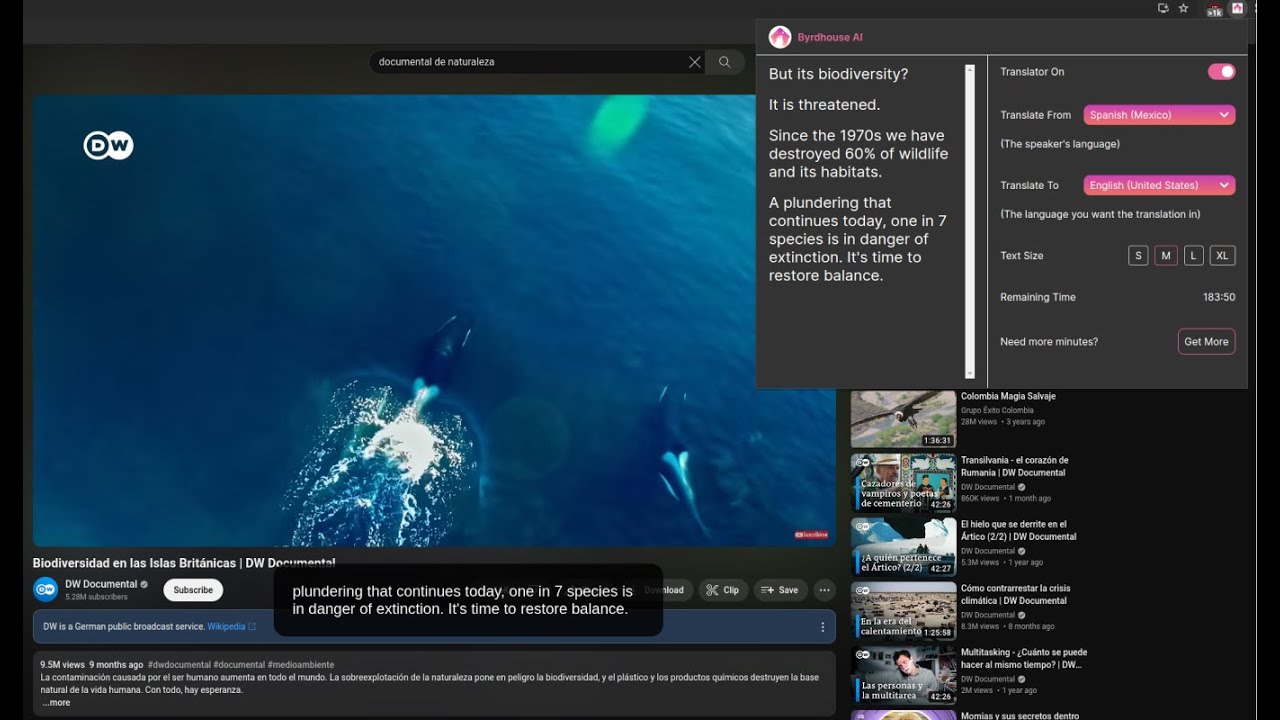
Task: Click the YouTube search magnifier button
Action: pyautogui.click(x=725, y=62)
